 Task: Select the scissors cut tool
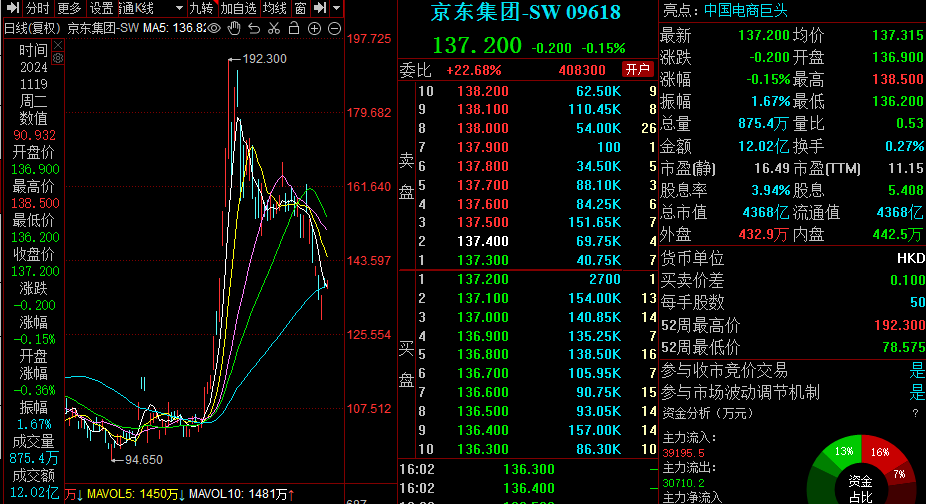click(x=274, y=28)
